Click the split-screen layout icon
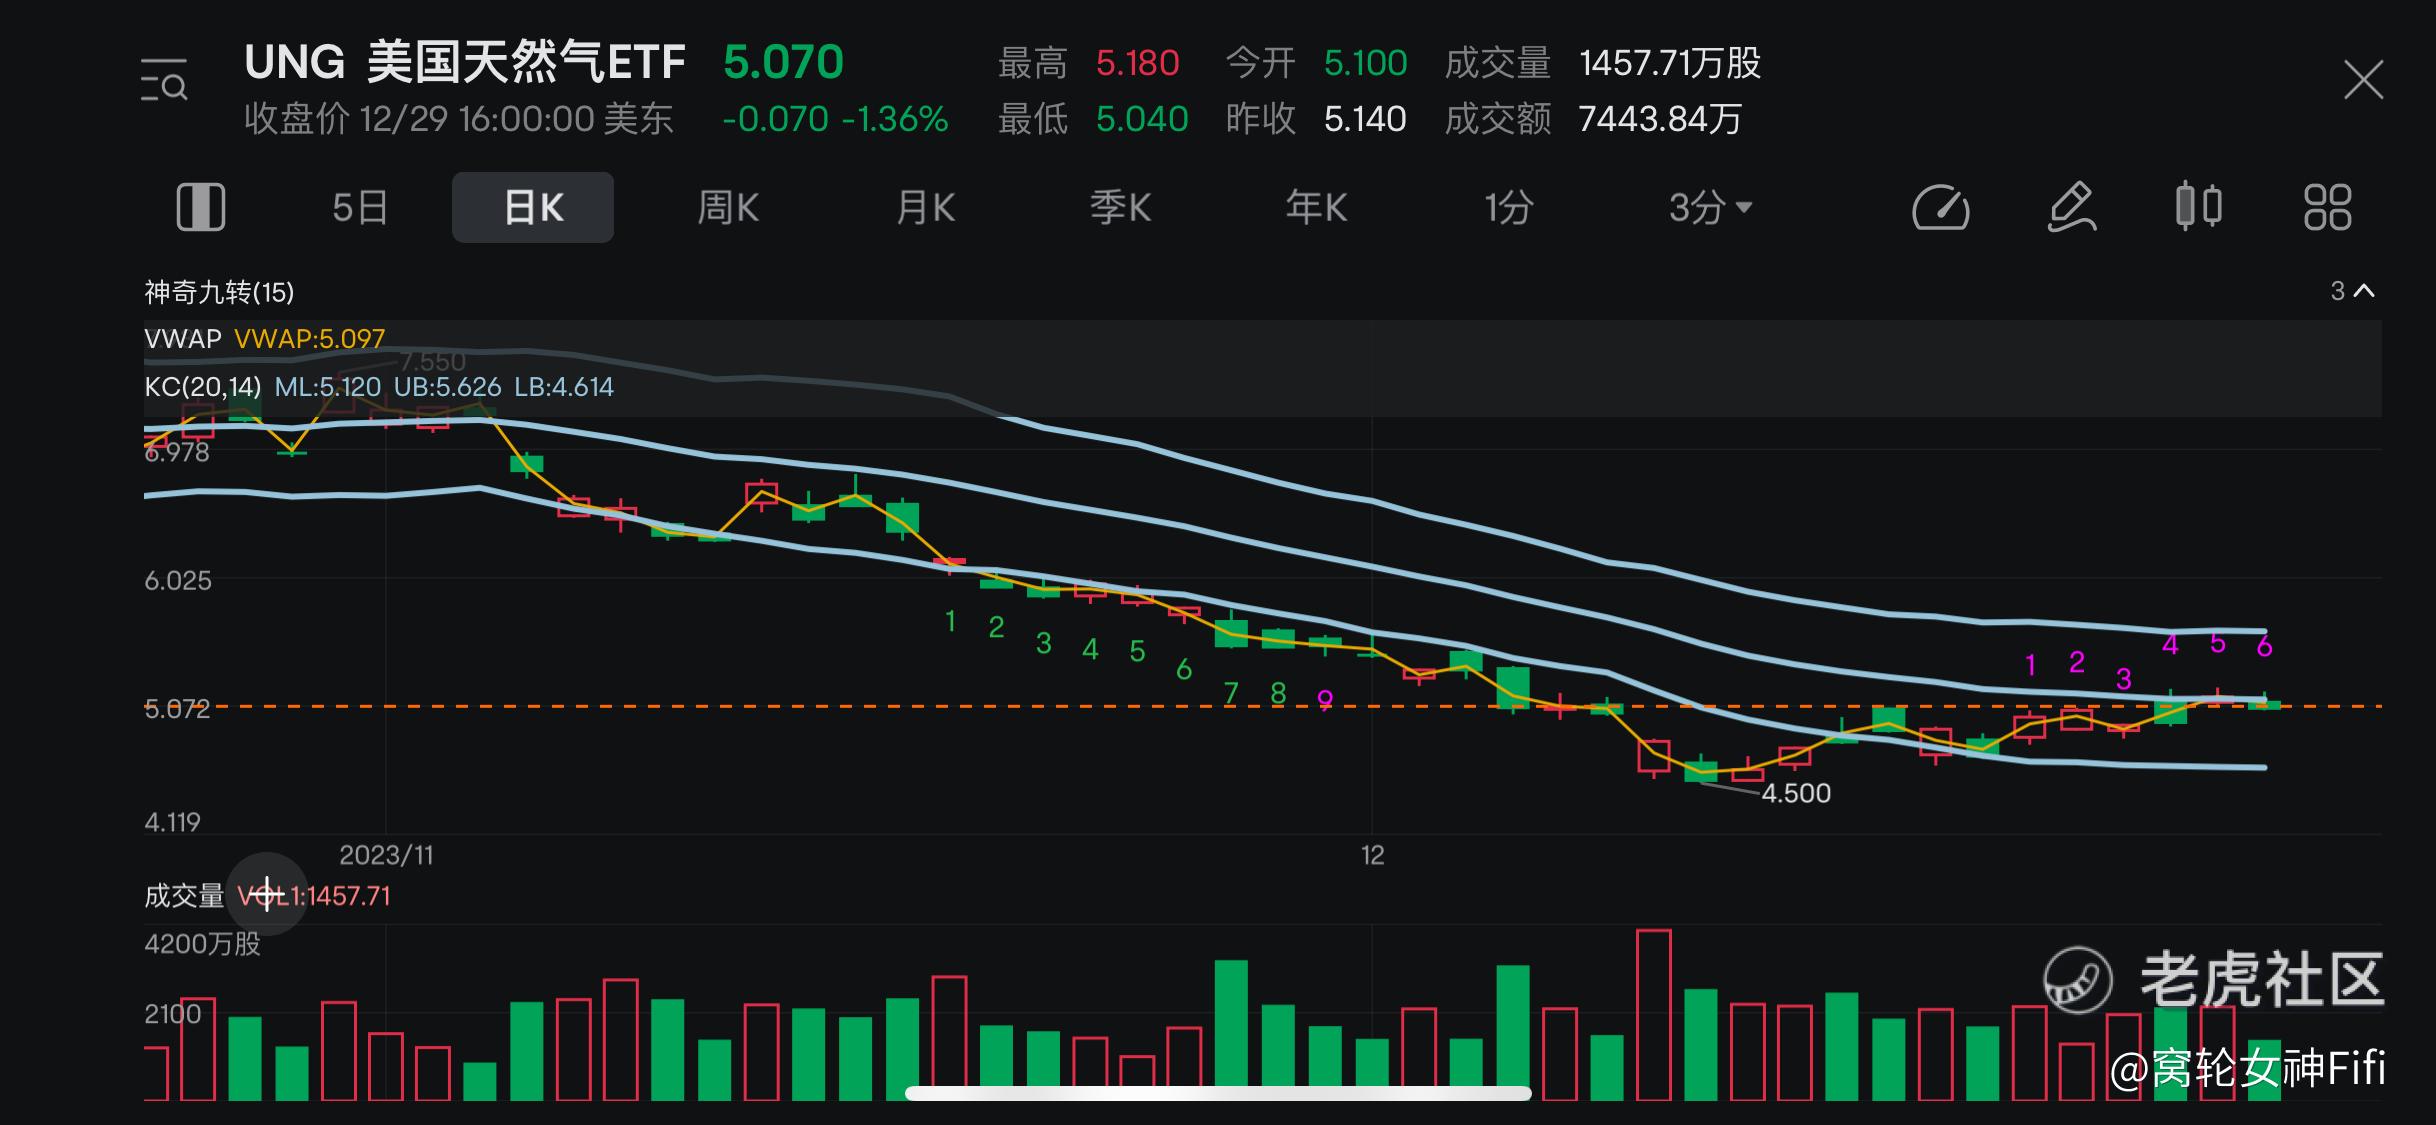 [x=200, y=207]
